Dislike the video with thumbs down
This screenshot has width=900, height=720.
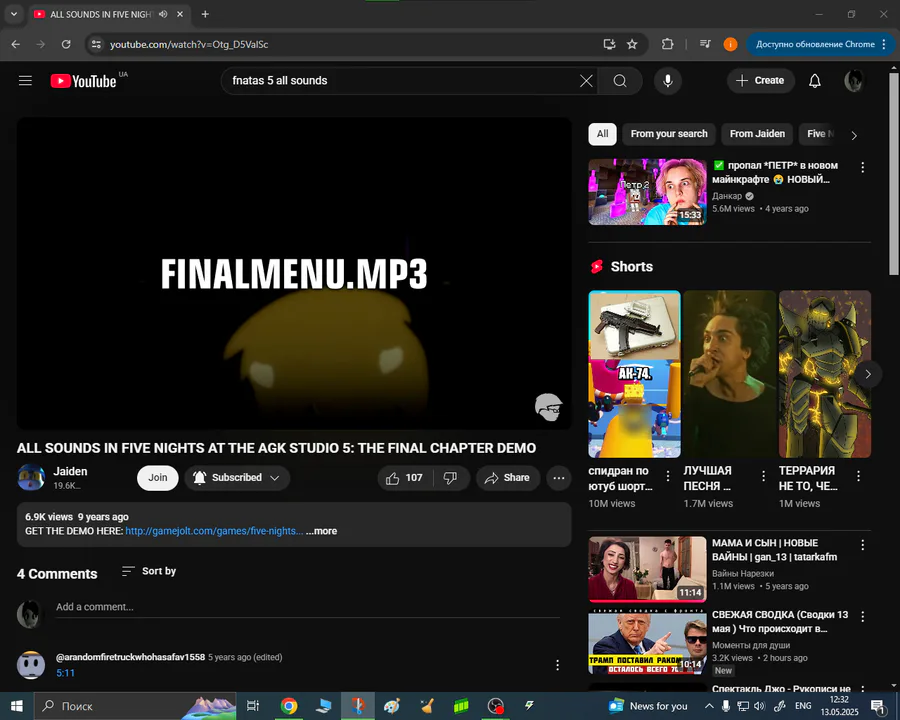click(451, 478)
